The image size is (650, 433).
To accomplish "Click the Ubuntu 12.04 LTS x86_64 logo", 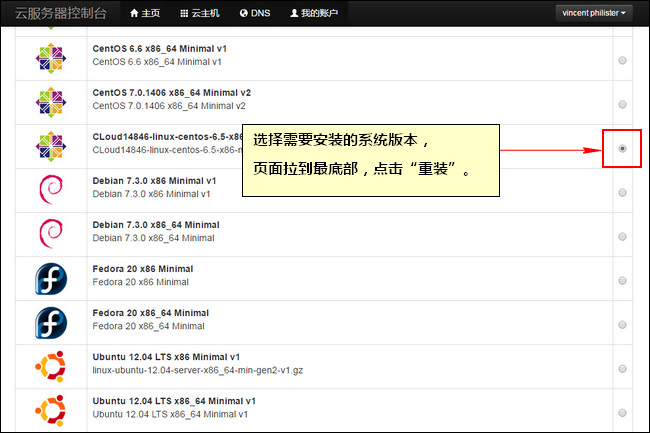I will click(x=51, y=410).
